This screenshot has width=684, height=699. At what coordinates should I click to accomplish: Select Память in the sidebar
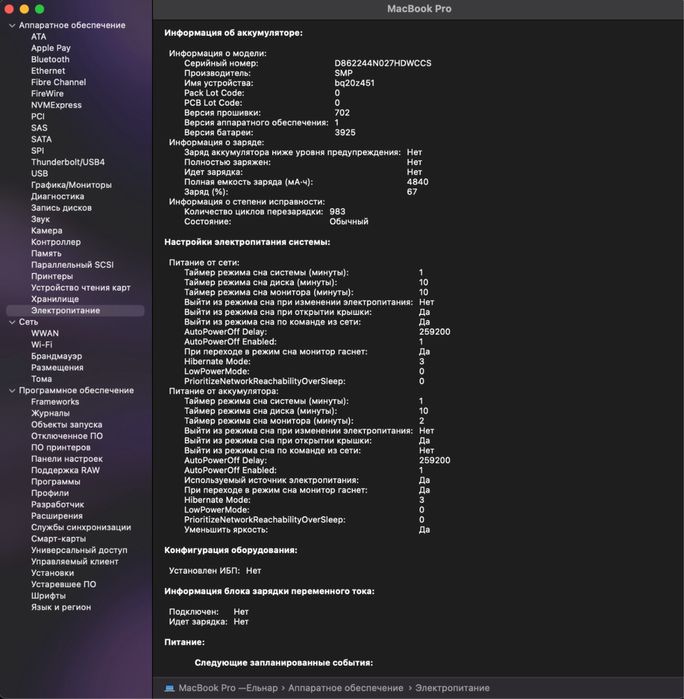[x=46, y=254]
